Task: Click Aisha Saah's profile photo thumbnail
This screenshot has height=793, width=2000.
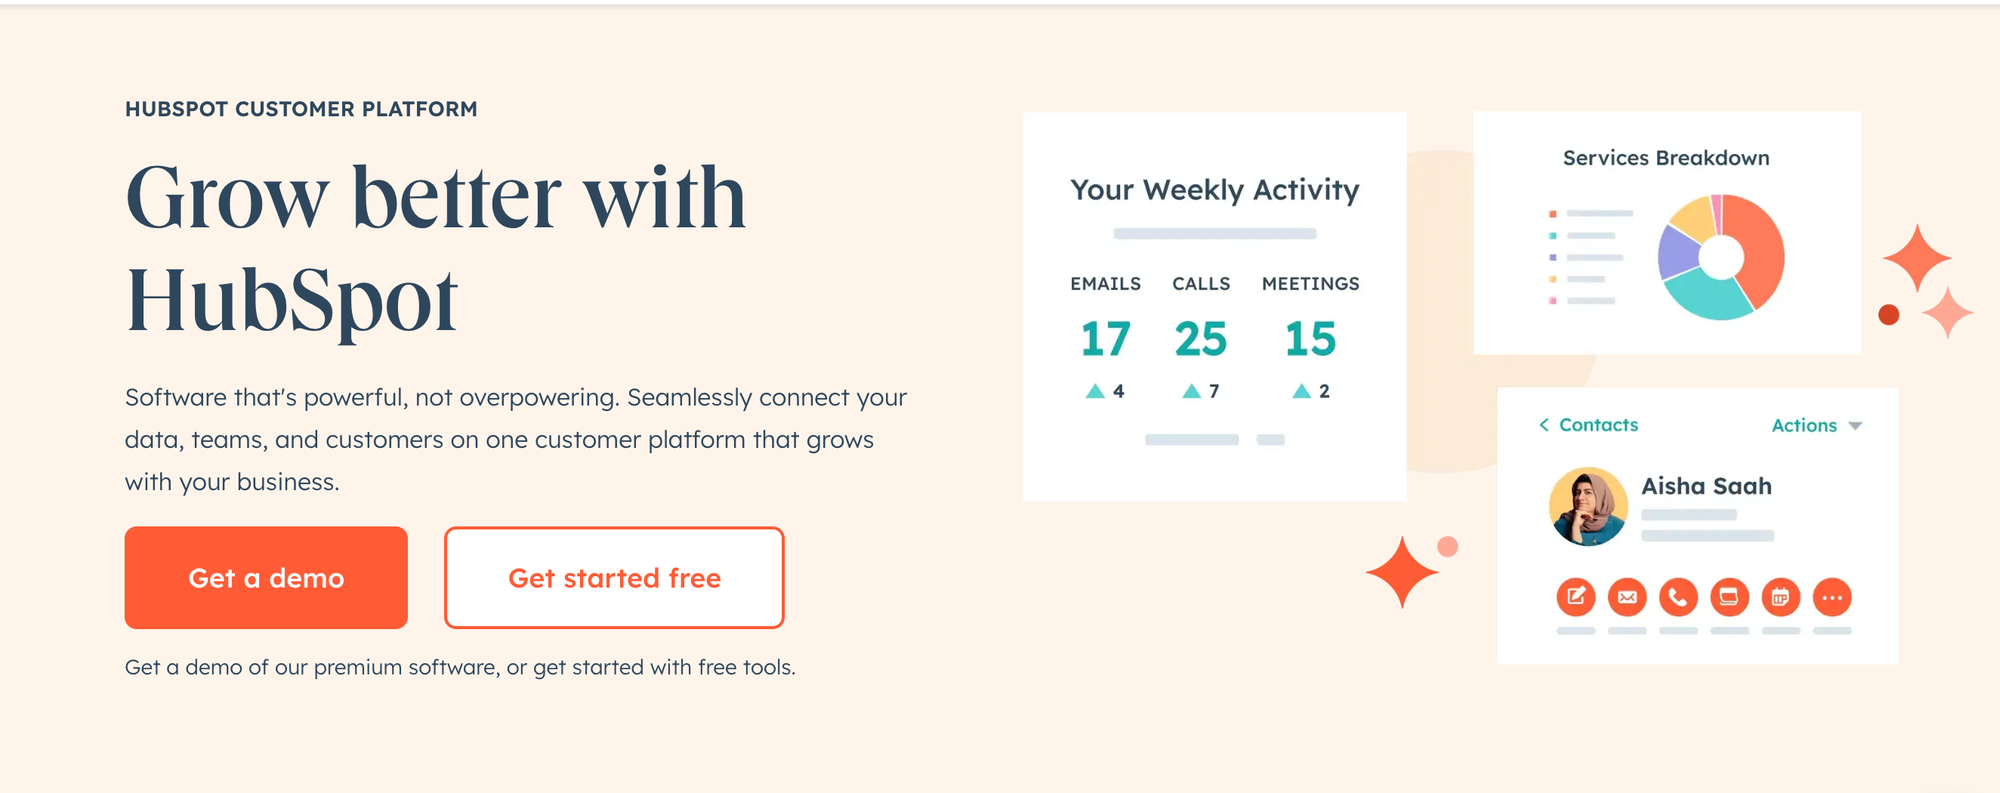Action: coord(1588,507)
